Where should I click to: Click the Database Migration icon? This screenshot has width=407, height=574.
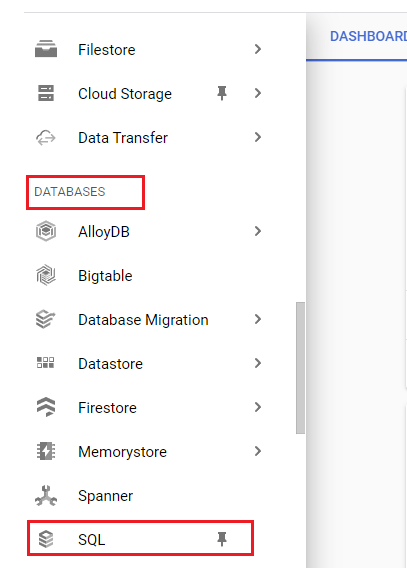click(45, 319)
